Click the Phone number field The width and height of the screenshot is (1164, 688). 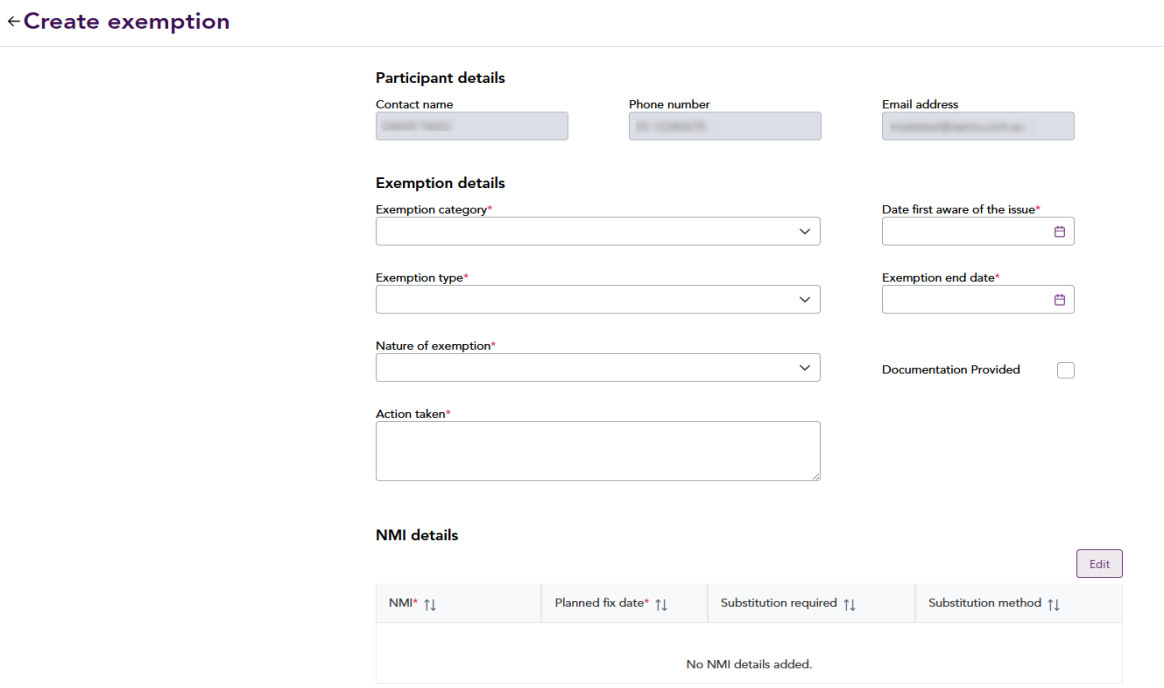[724, 126]
